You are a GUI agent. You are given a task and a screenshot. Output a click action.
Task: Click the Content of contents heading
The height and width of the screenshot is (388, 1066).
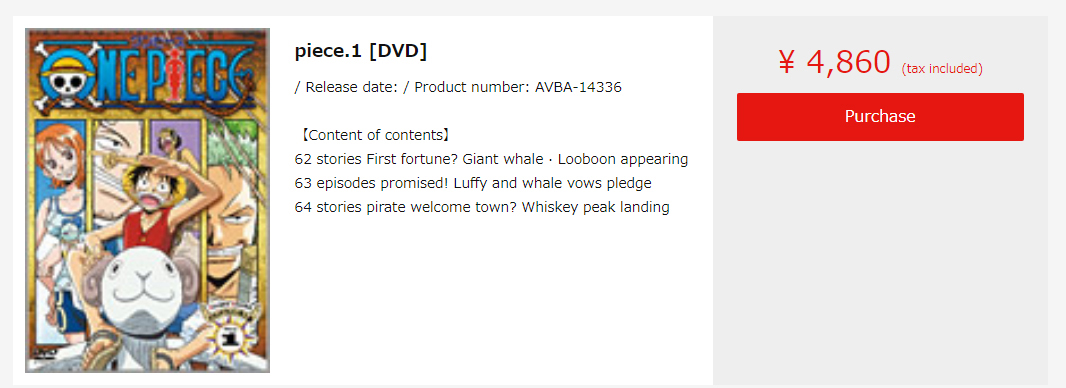pos(374,135)
